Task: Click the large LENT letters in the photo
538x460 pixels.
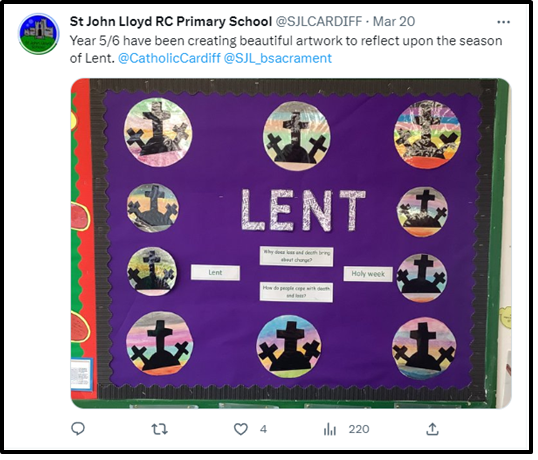Action: point(303,210)
